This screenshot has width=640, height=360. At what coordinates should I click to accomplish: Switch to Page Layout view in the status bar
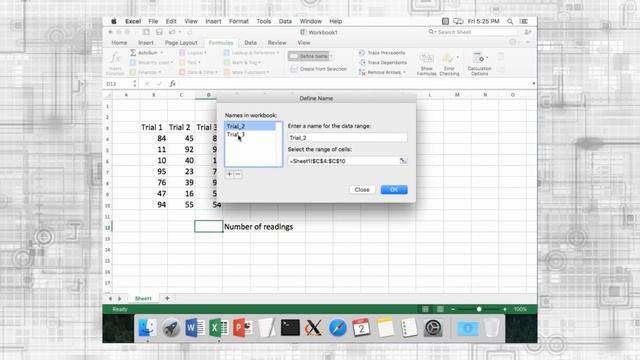point(440,309)
